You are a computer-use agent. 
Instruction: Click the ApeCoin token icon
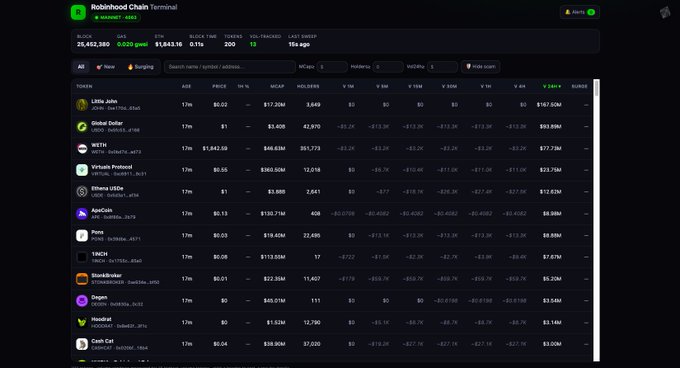pyautogui.click(x=82, y=213)
